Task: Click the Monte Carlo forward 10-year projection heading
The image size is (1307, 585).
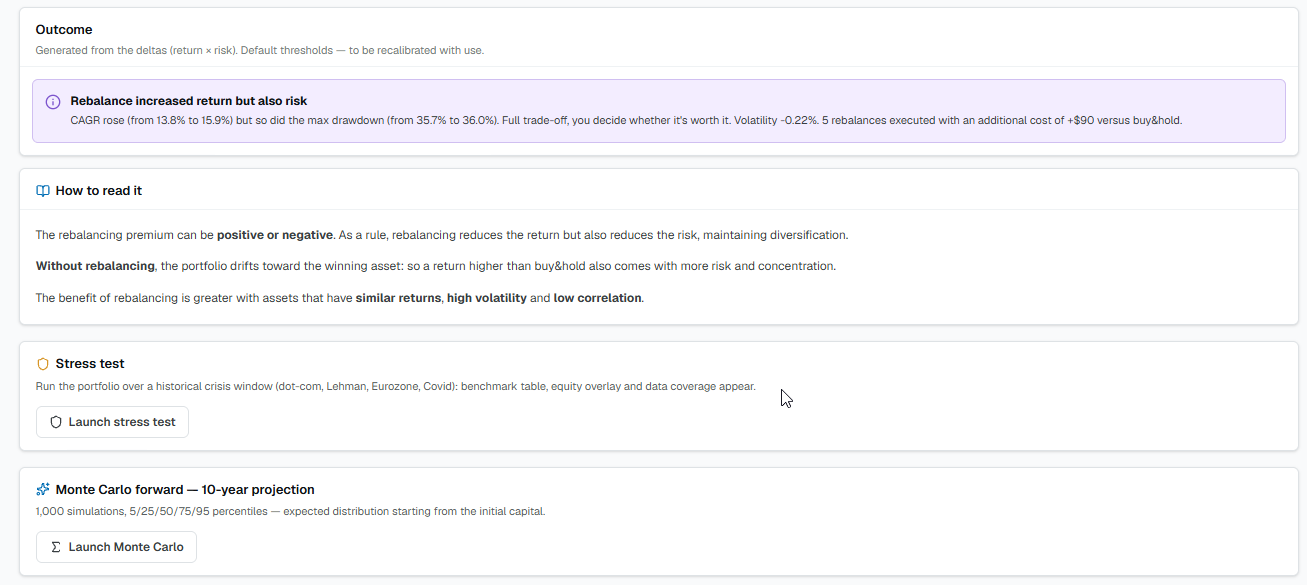Action: pos(185,490)
